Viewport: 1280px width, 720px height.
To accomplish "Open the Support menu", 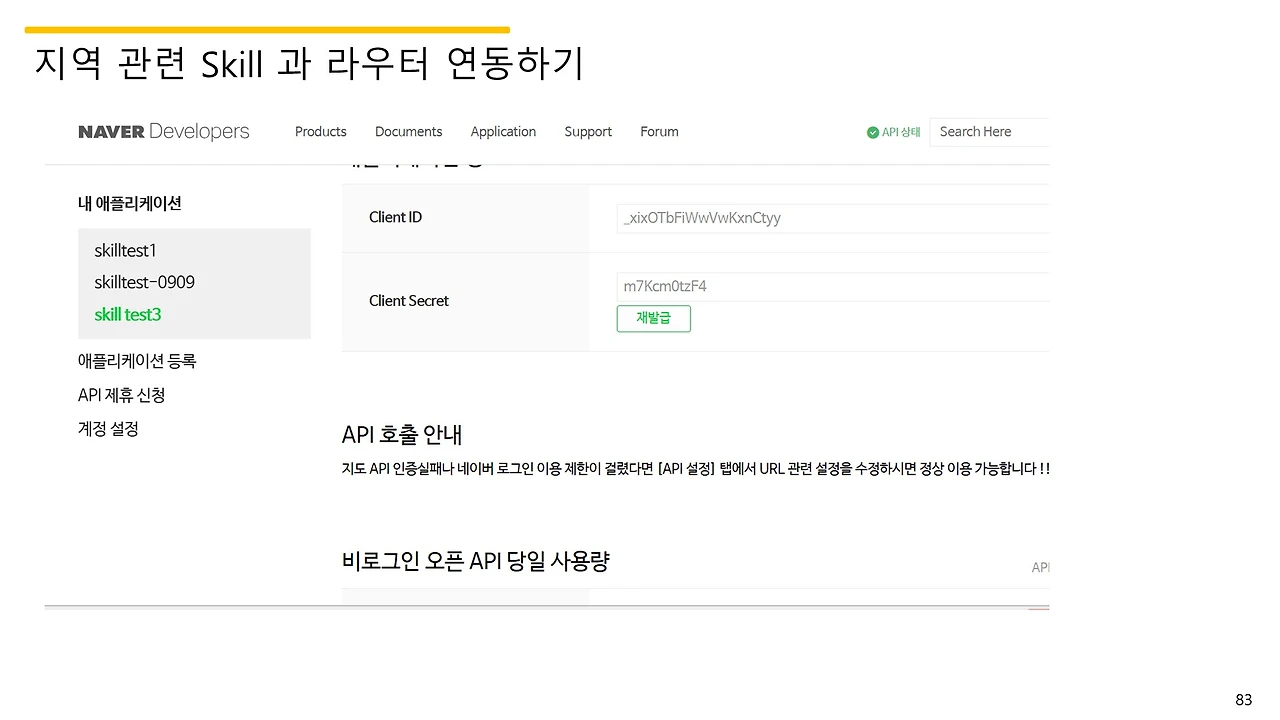I will click(588, 131).
